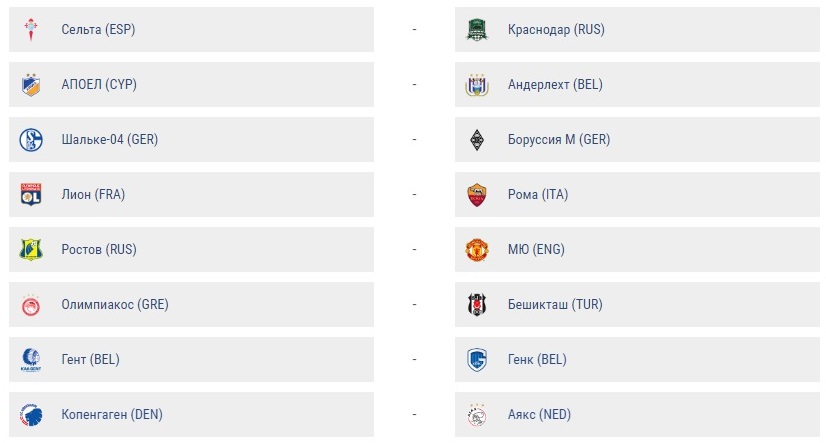Open the Beşiktaş crest icon
This screenshot has width=826, height=443.
click(x=477, y=305)
